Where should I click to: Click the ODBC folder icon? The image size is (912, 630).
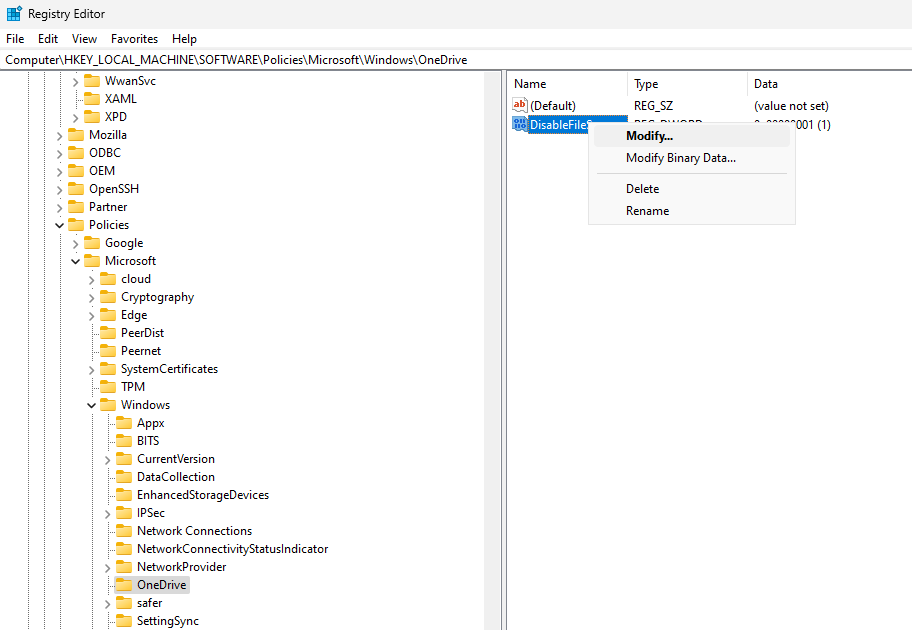point(76,153)
